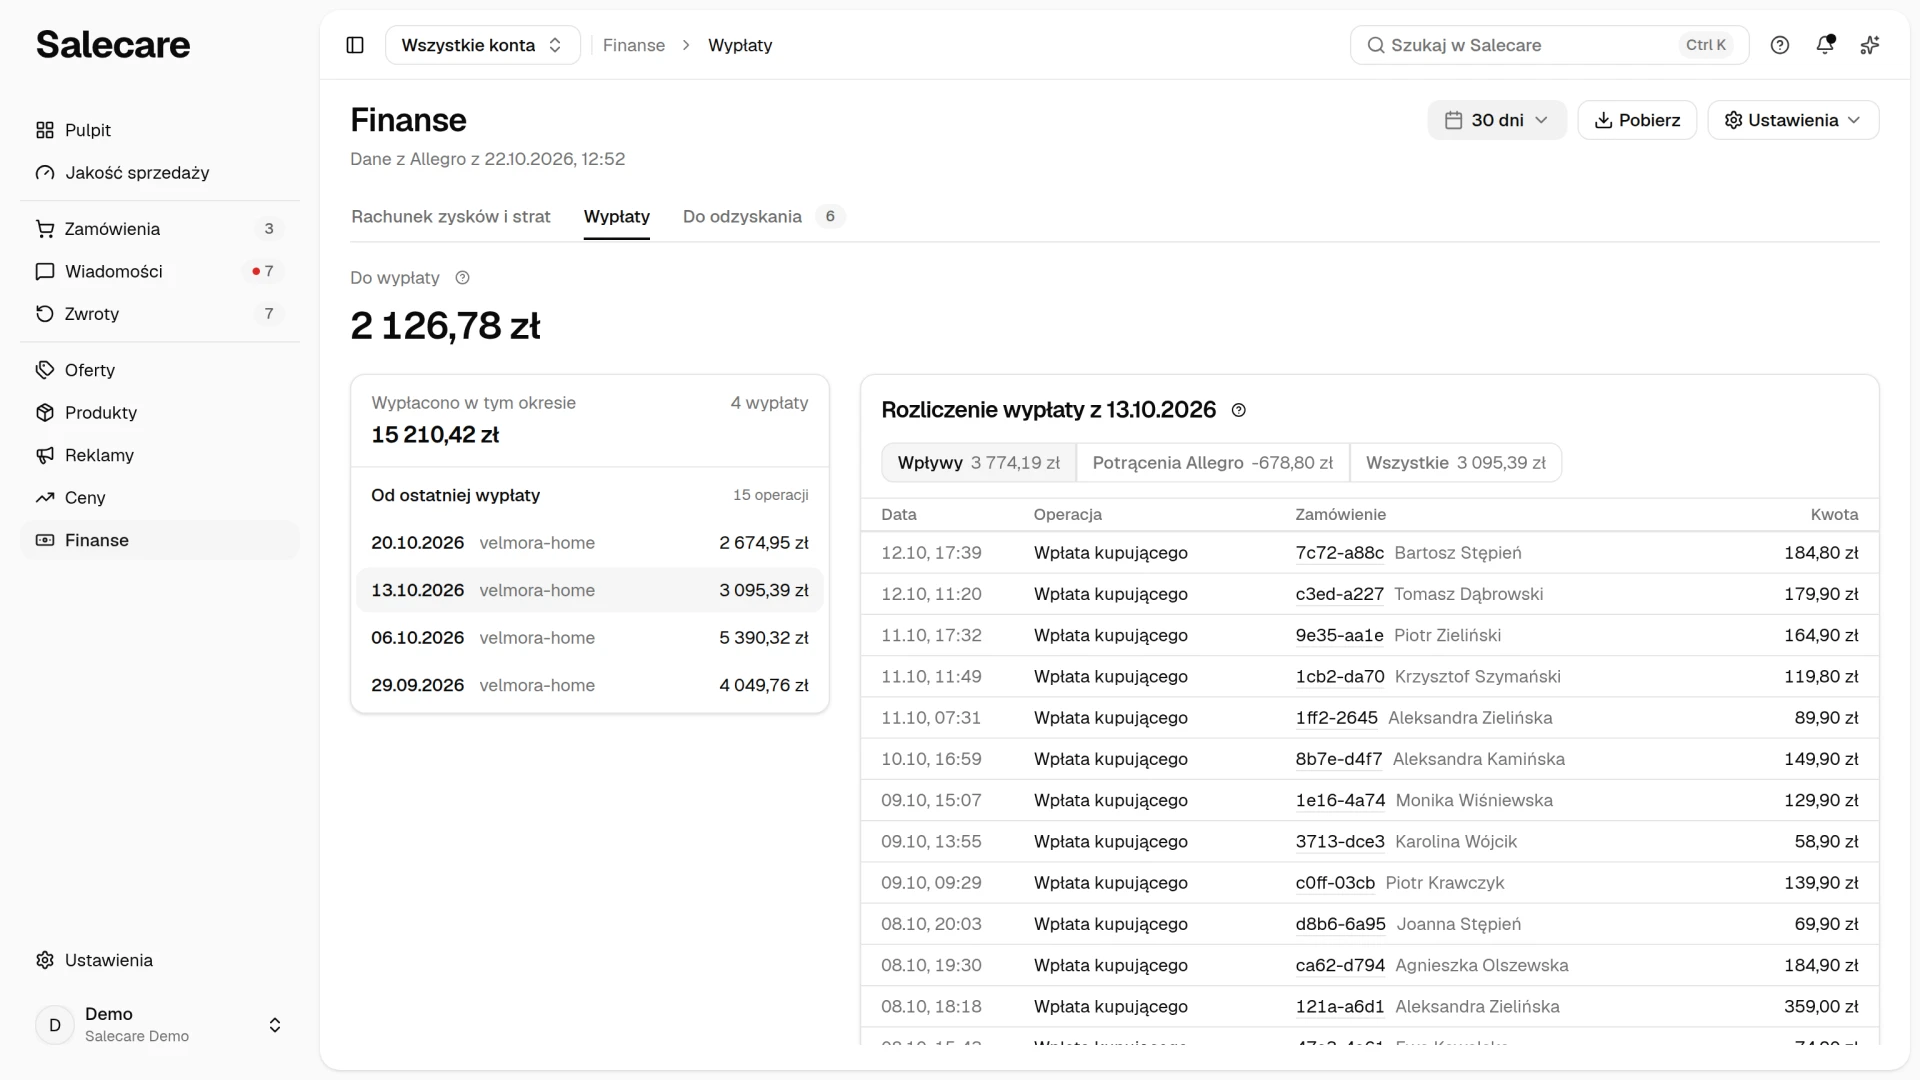Viewport: 1920px width, 1080px height.
Task: Click the Zamówienia cart icon
Action: click(45, 229)
